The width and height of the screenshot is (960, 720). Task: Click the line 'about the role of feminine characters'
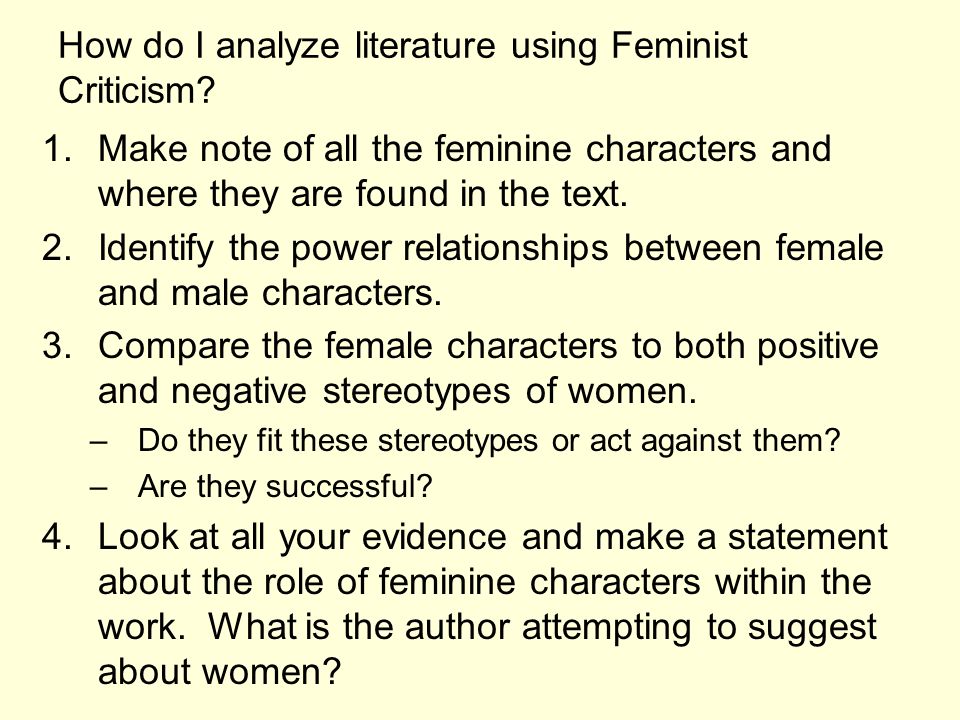tap(485, 582)
